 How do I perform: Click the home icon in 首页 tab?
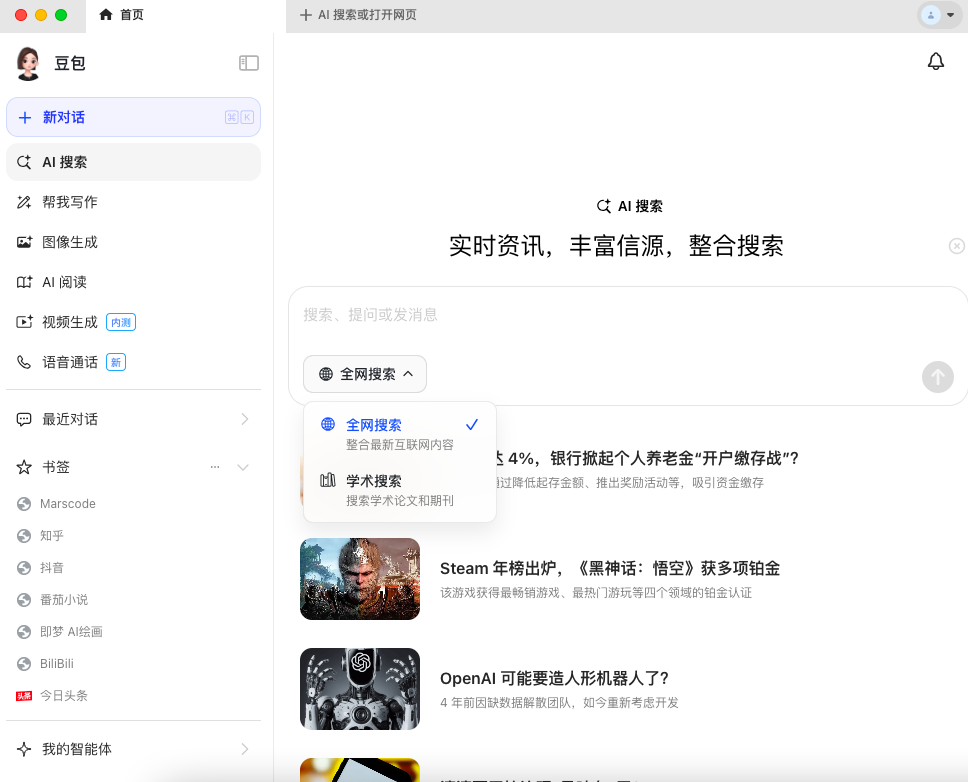(106, 15)
